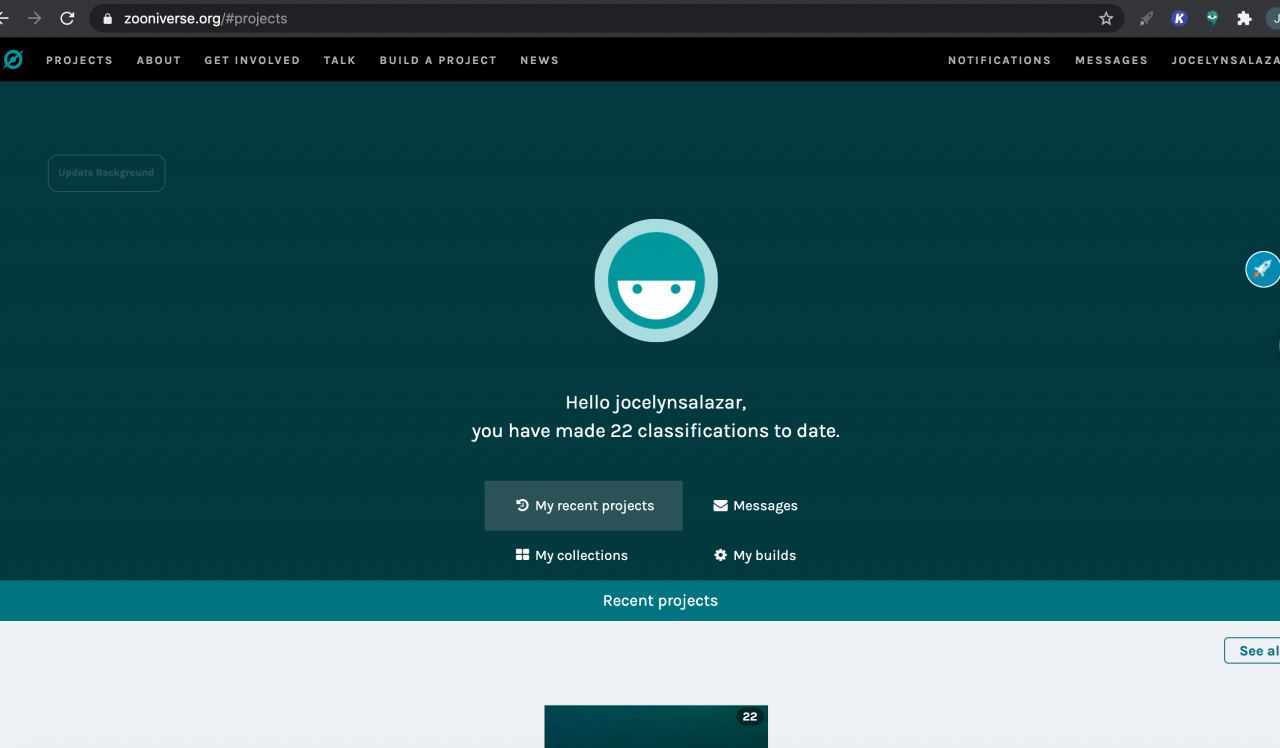Screen dimensions: 1280x748
Task: Open the puzzle-piece Extensions menu
Action: (x=1244, y=18)
